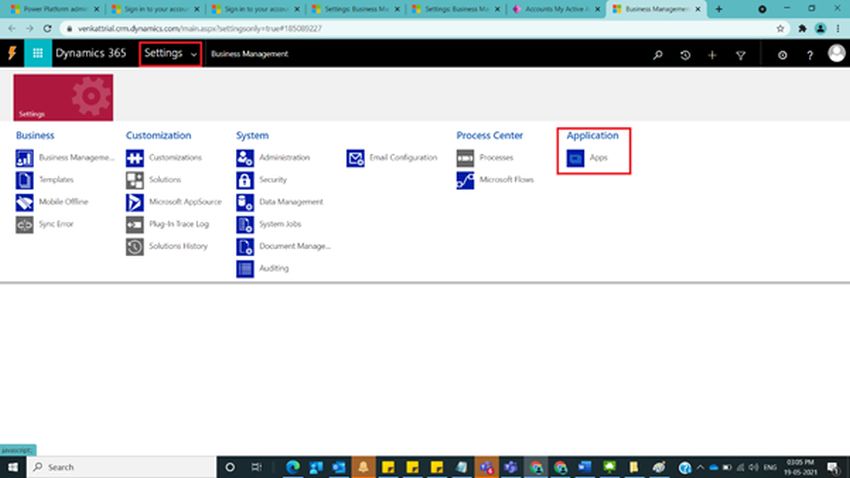Click the browser address bar
The height and width of the screenshot is (478, 850).
[400, 29]
